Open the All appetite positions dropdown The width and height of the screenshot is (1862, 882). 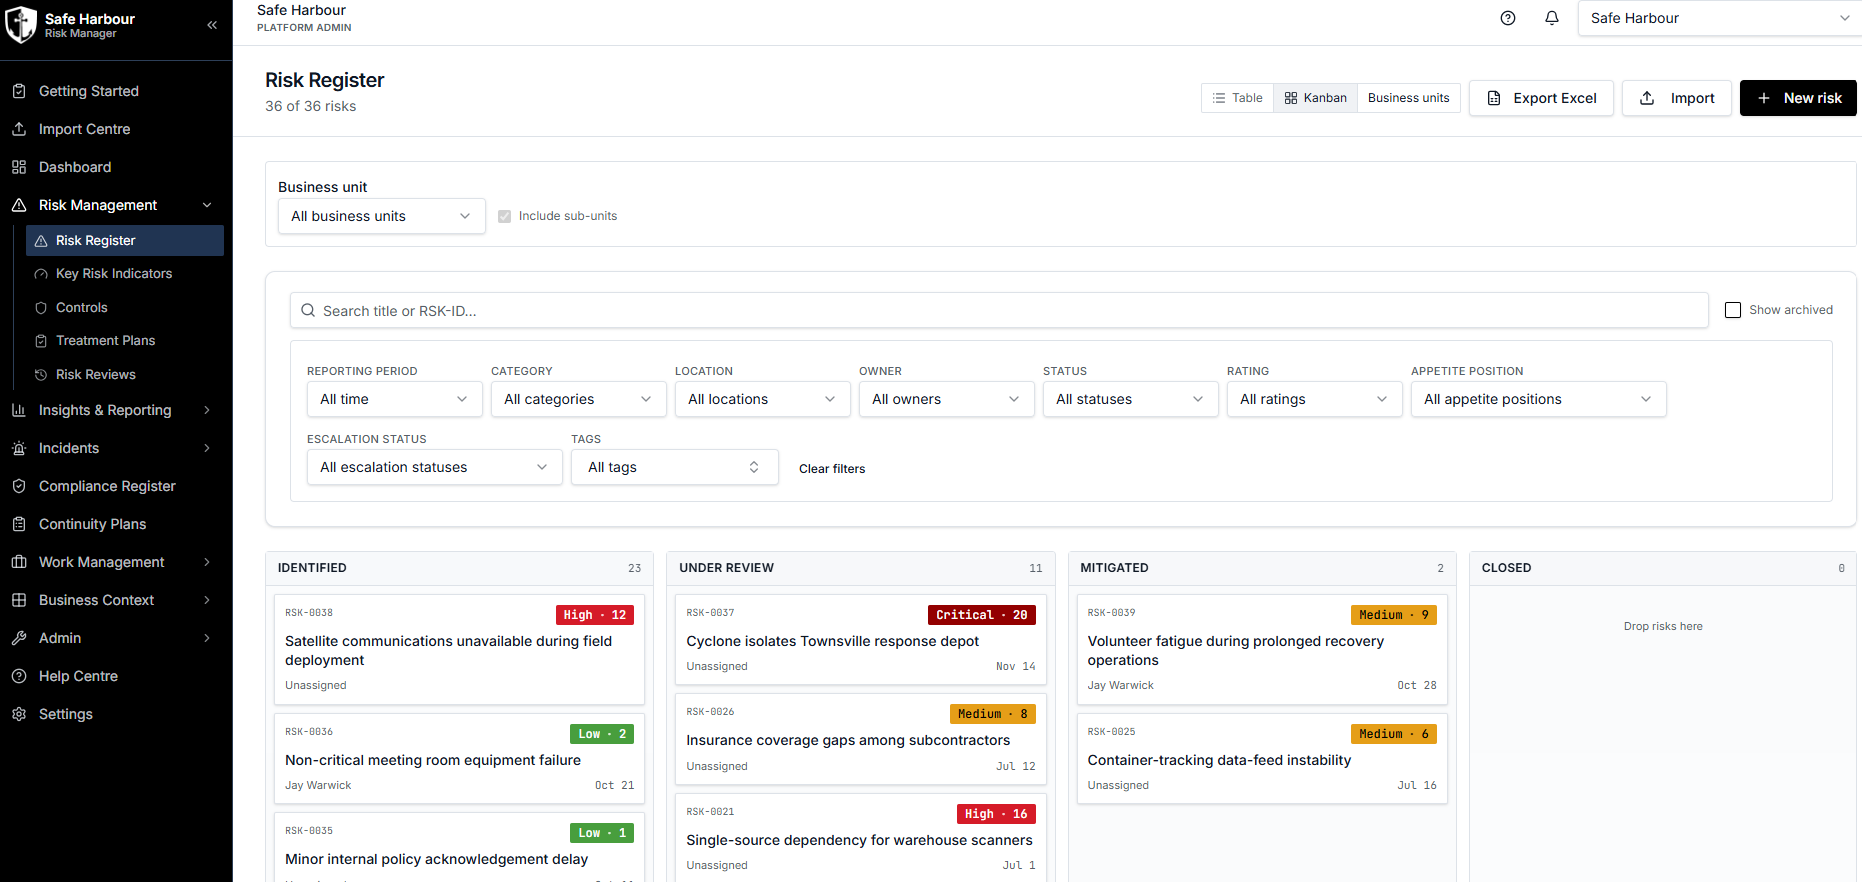(1538, 399)
